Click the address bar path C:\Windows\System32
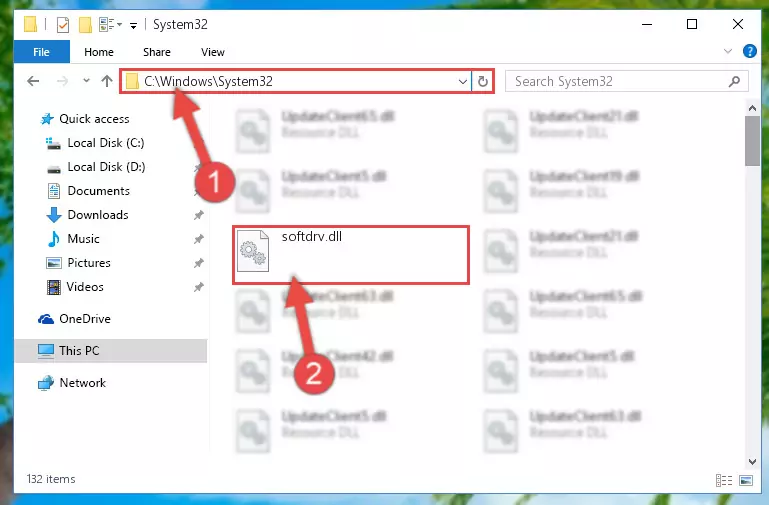 pyautogui.click(x=208, y=81)
